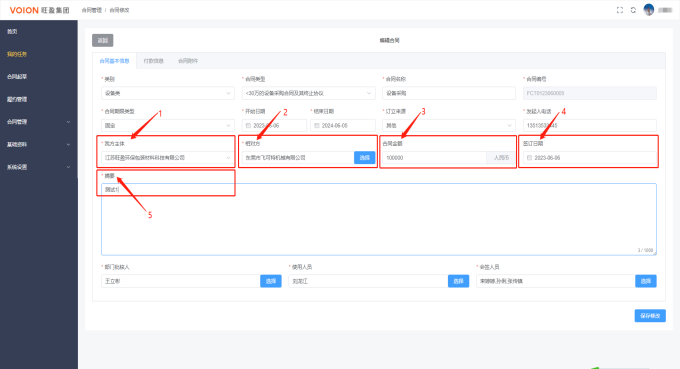Click the refresh icon in top bar
The image size is (680, 369).
pyautogui.click(x=633, y=10)
